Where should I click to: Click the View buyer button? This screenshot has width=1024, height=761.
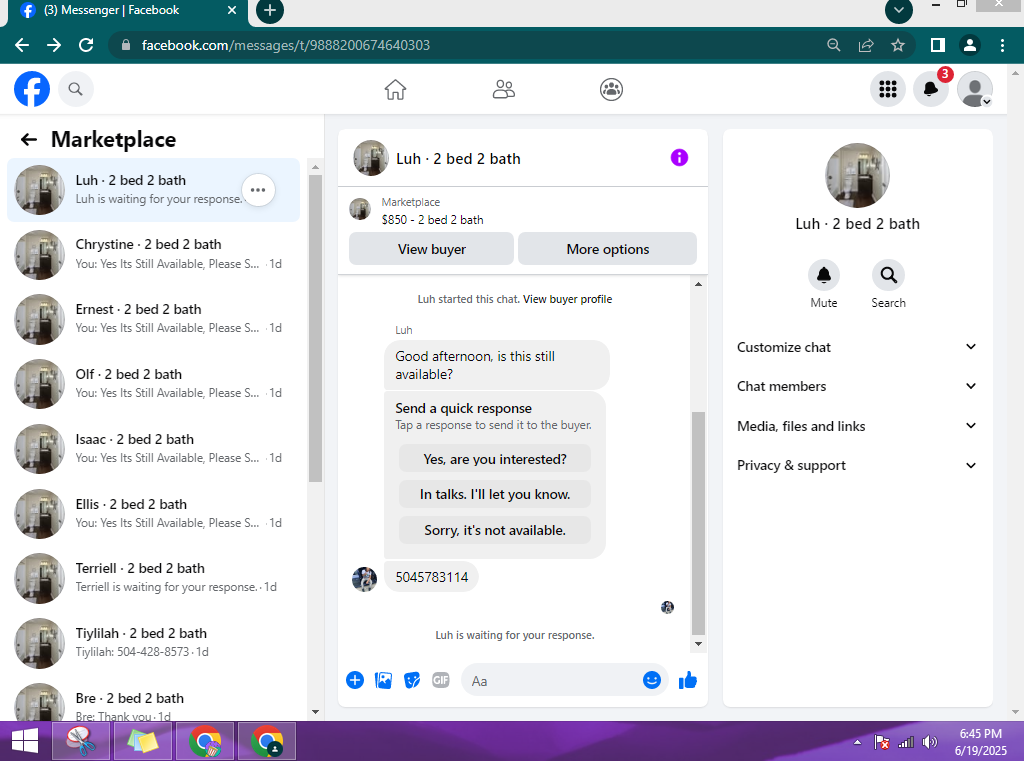[x=431, y=249]
